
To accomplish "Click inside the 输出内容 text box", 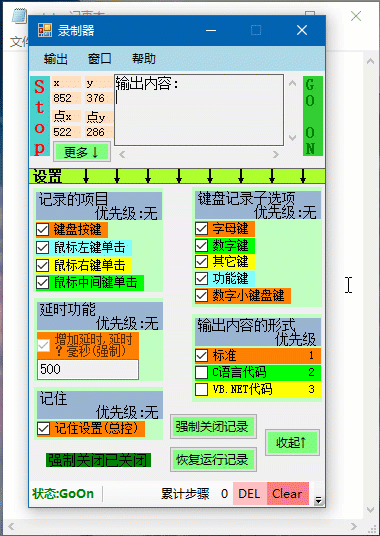I will 199,110.
